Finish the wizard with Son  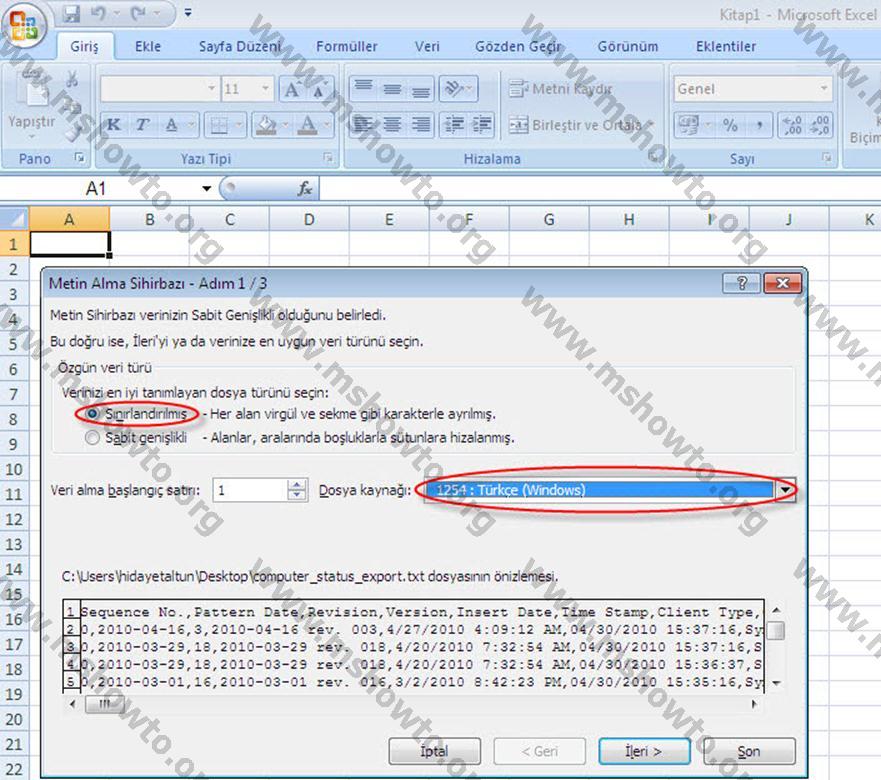[x=749, y=751]
